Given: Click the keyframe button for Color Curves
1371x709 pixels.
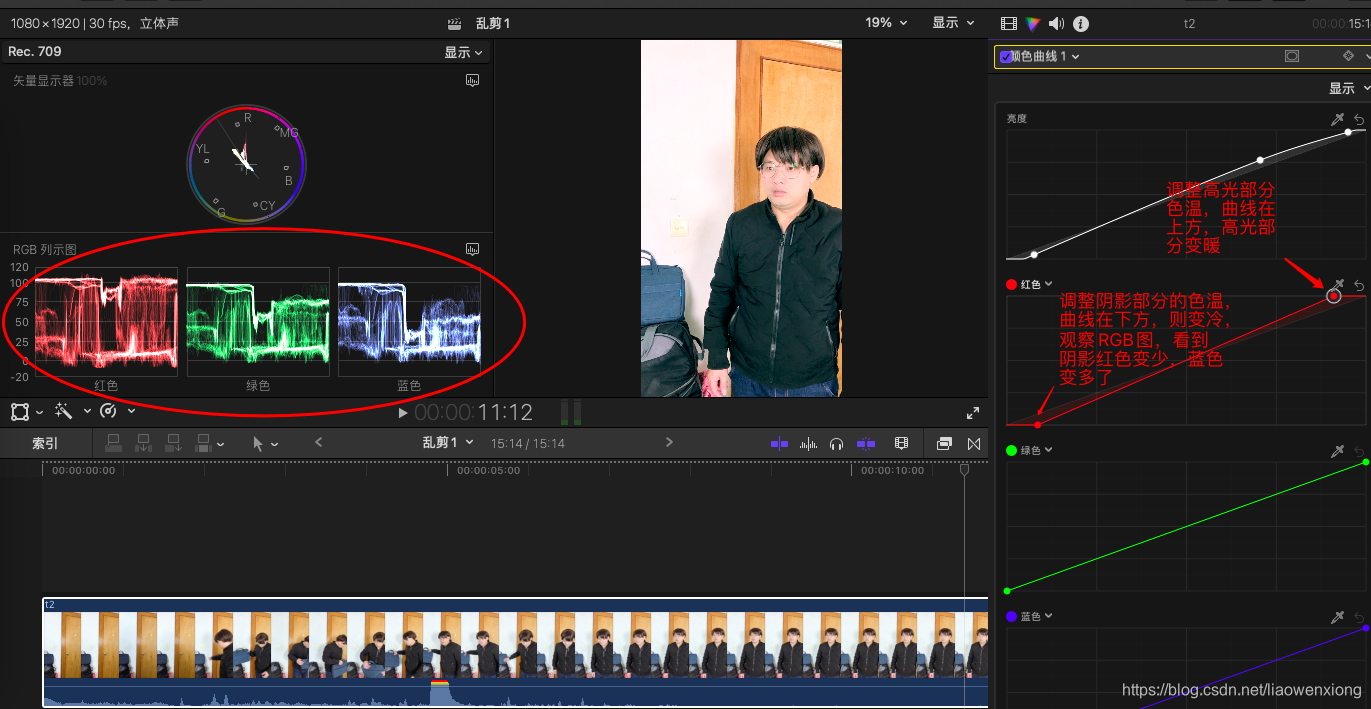Looking at the screenshot, I should click(x=1348, y=57).
